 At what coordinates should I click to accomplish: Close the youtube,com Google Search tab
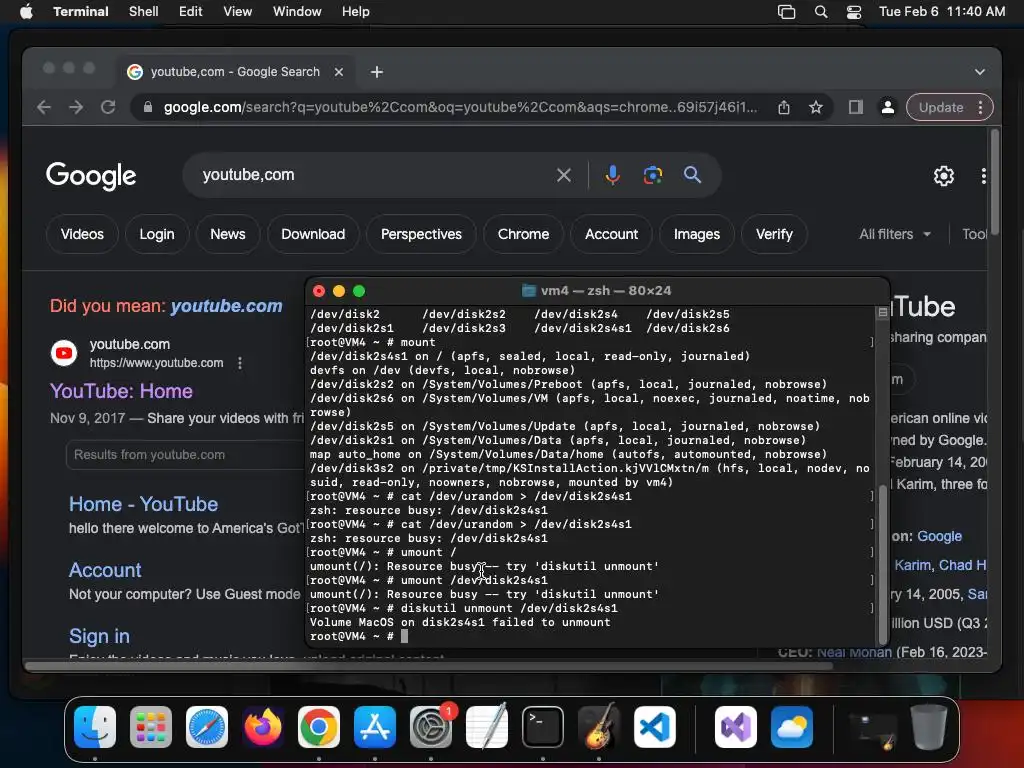click(338, 72)
